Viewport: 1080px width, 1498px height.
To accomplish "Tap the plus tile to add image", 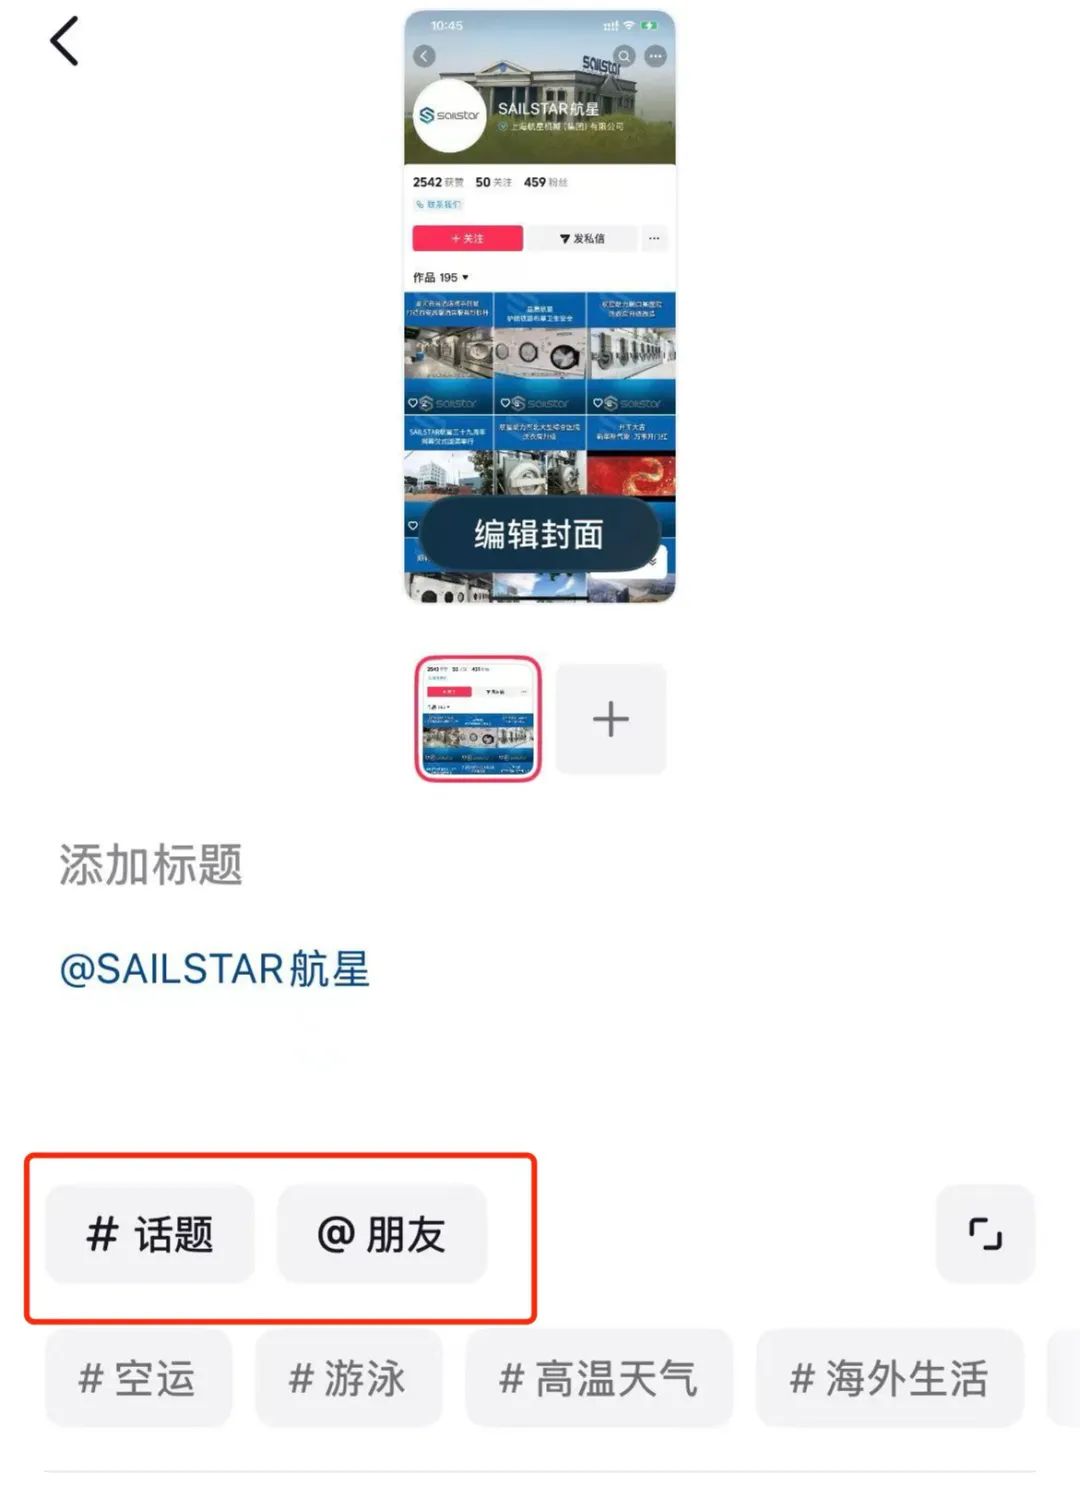I will (611, 719).
